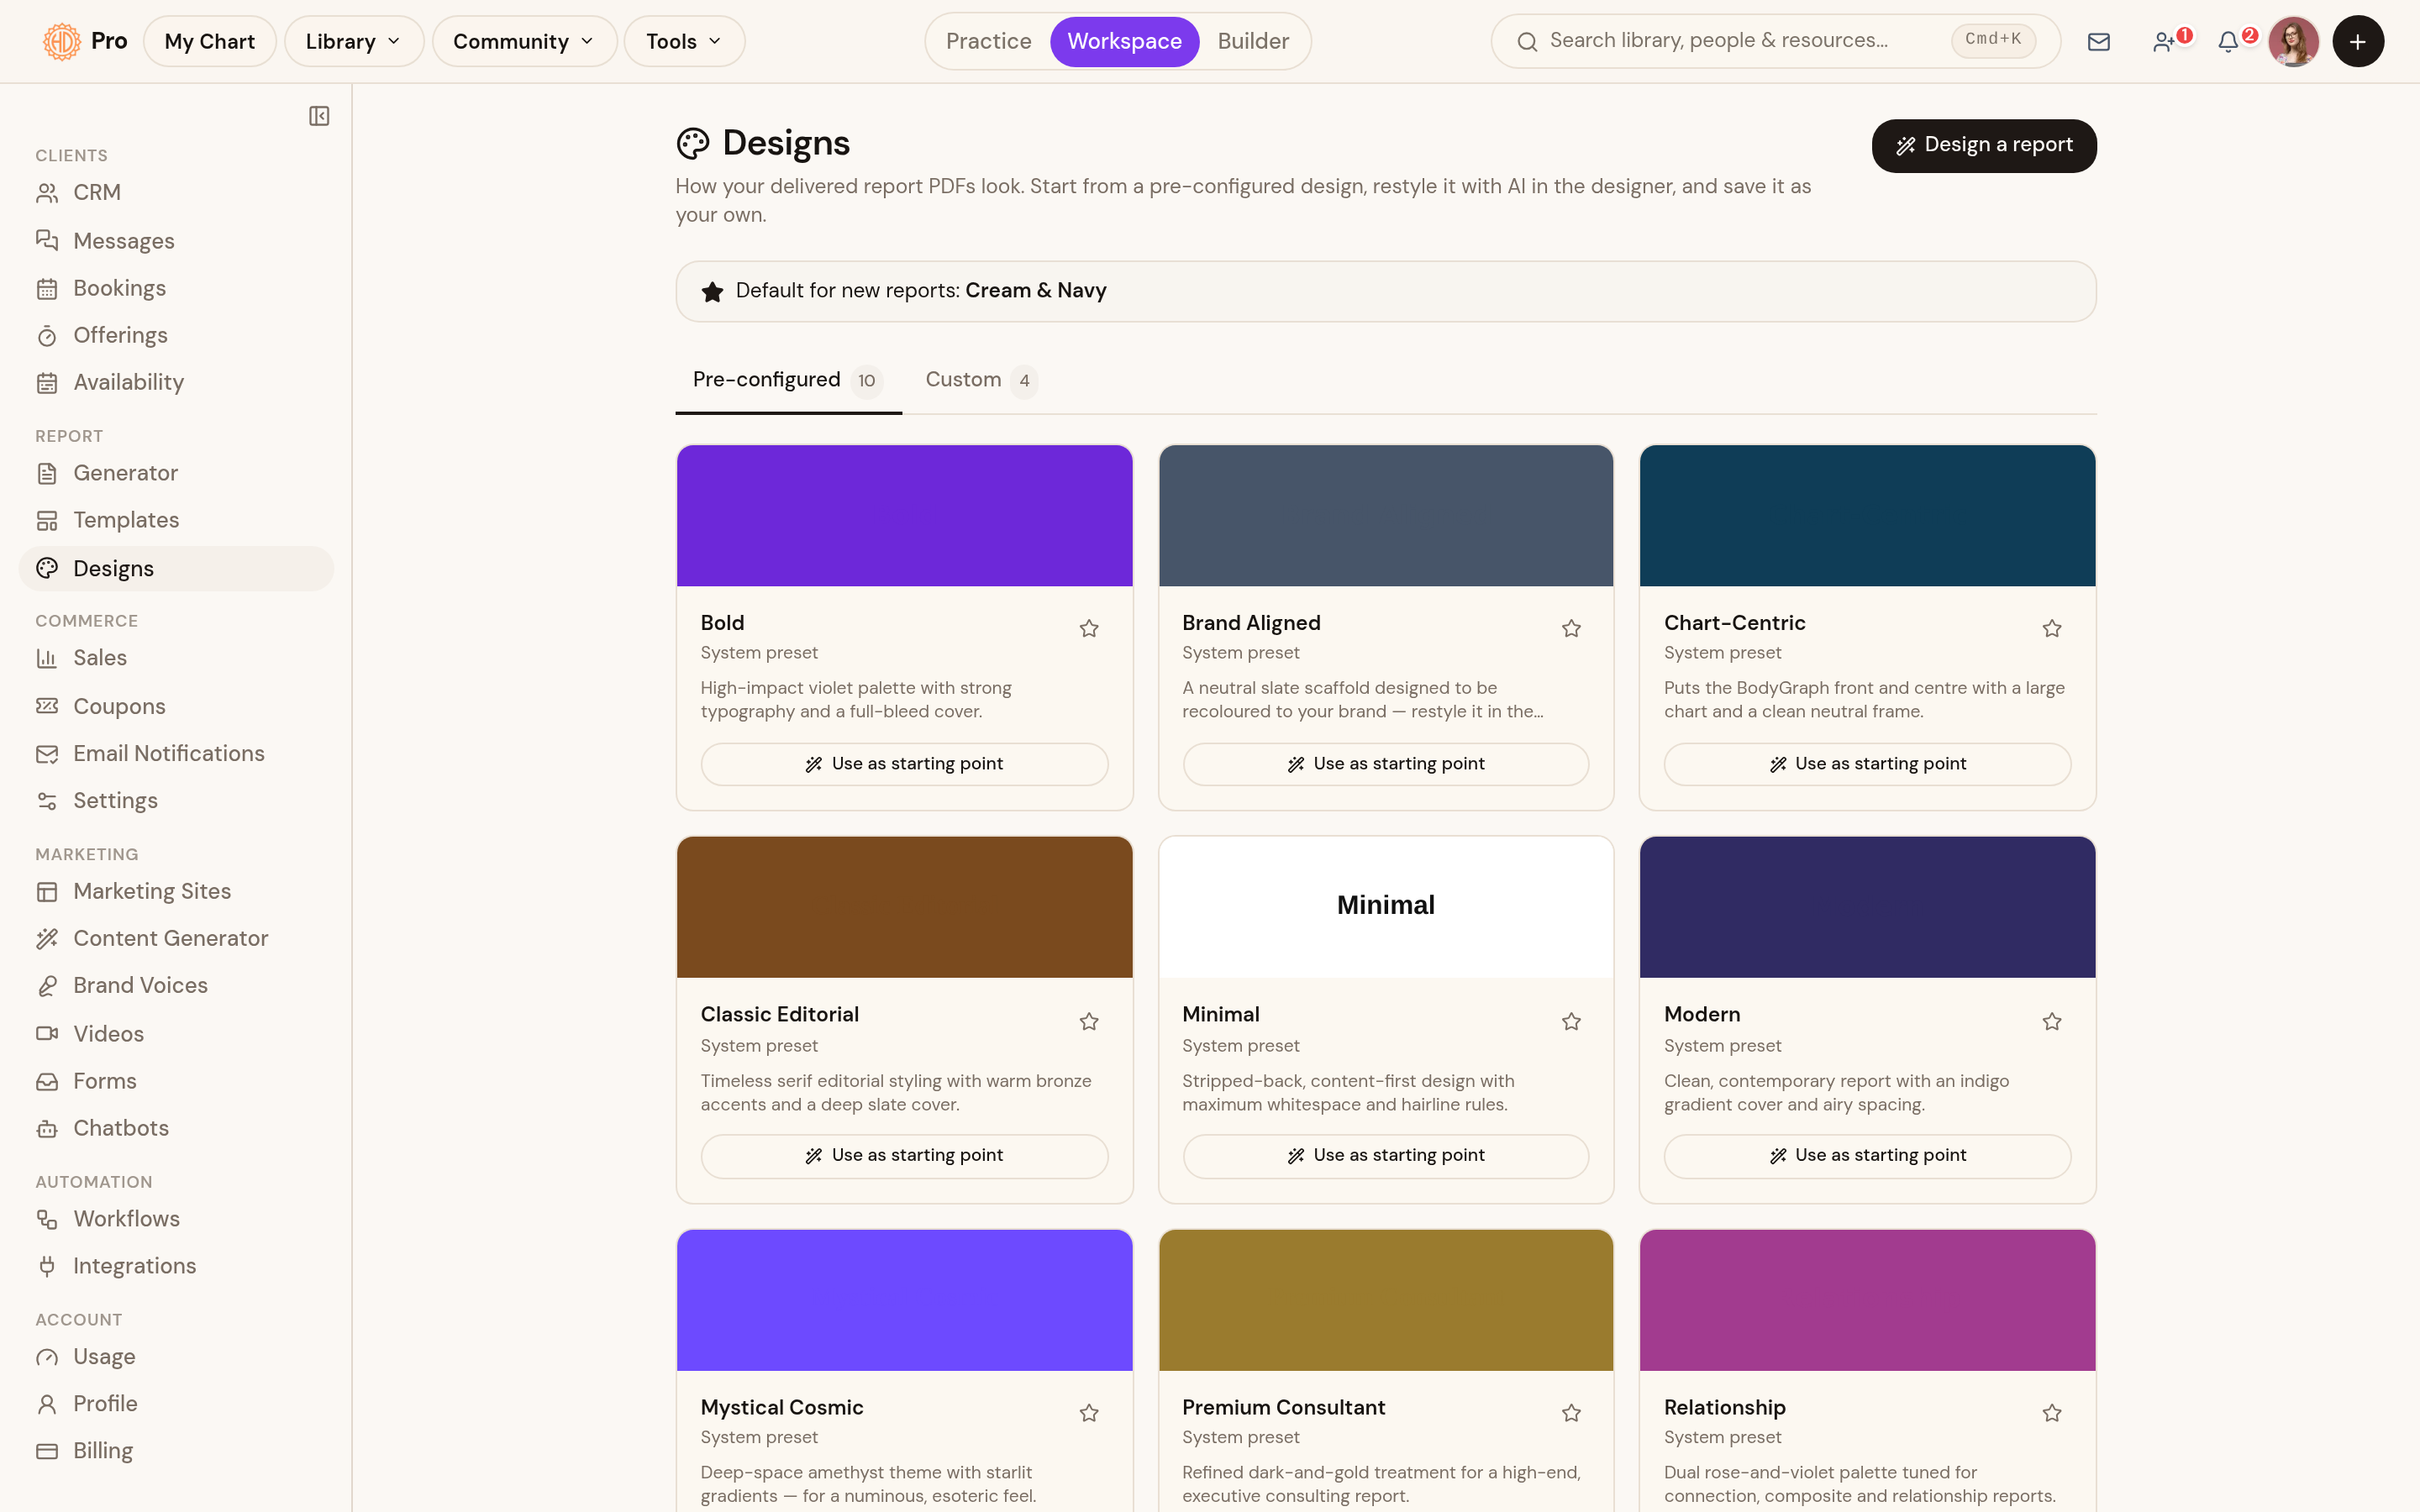
Task: Open Messages in the sidebar
Action: point(176,241)
